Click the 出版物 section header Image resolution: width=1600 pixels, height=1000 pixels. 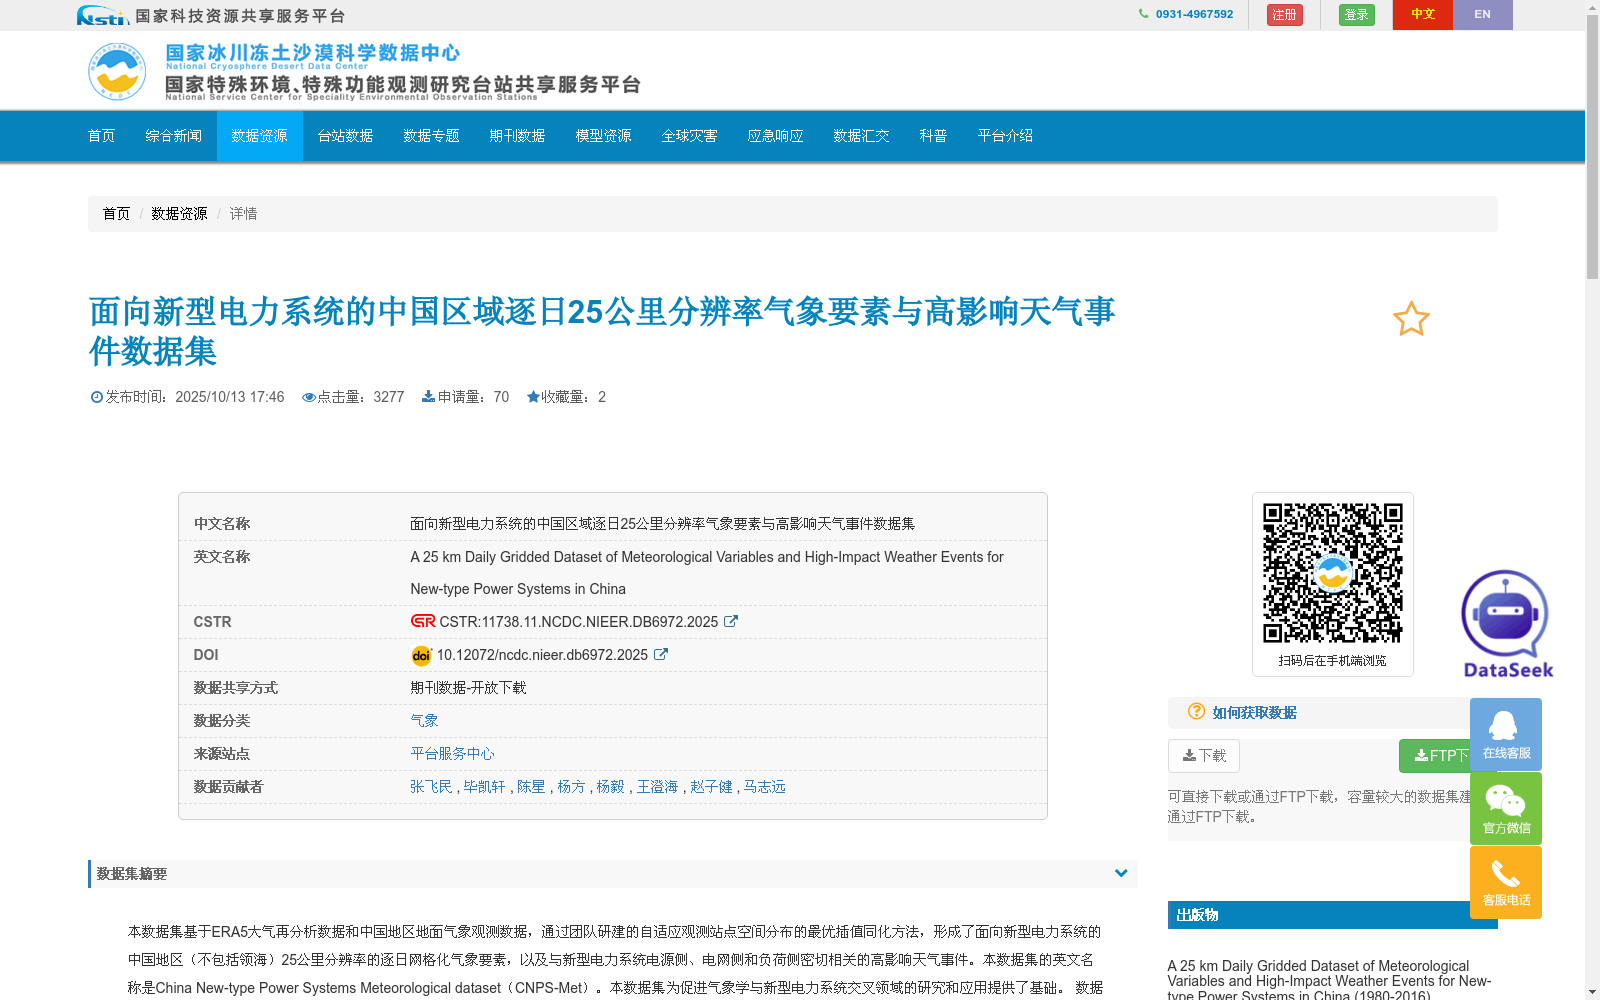pos(1332,915)
